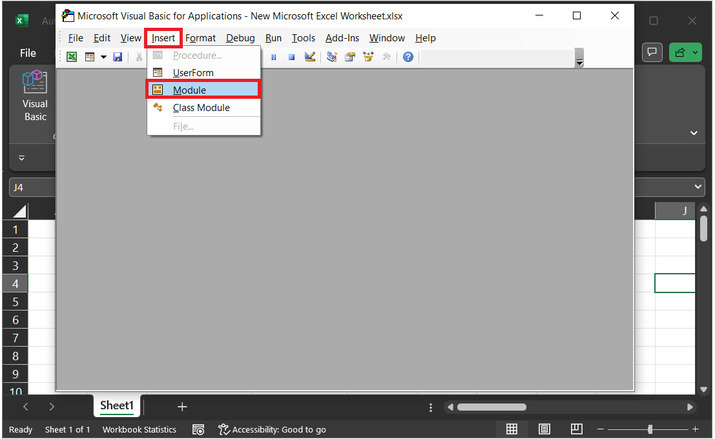Select Class Module from the Insert menu
The height and width of the screenshot is (439, 715).
click(204, 108)
